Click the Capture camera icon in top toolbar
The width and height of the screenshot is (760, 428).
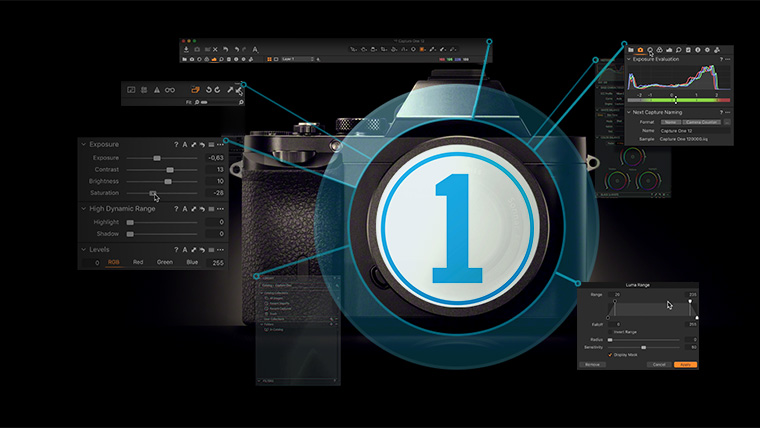click(x=197, y=49)
